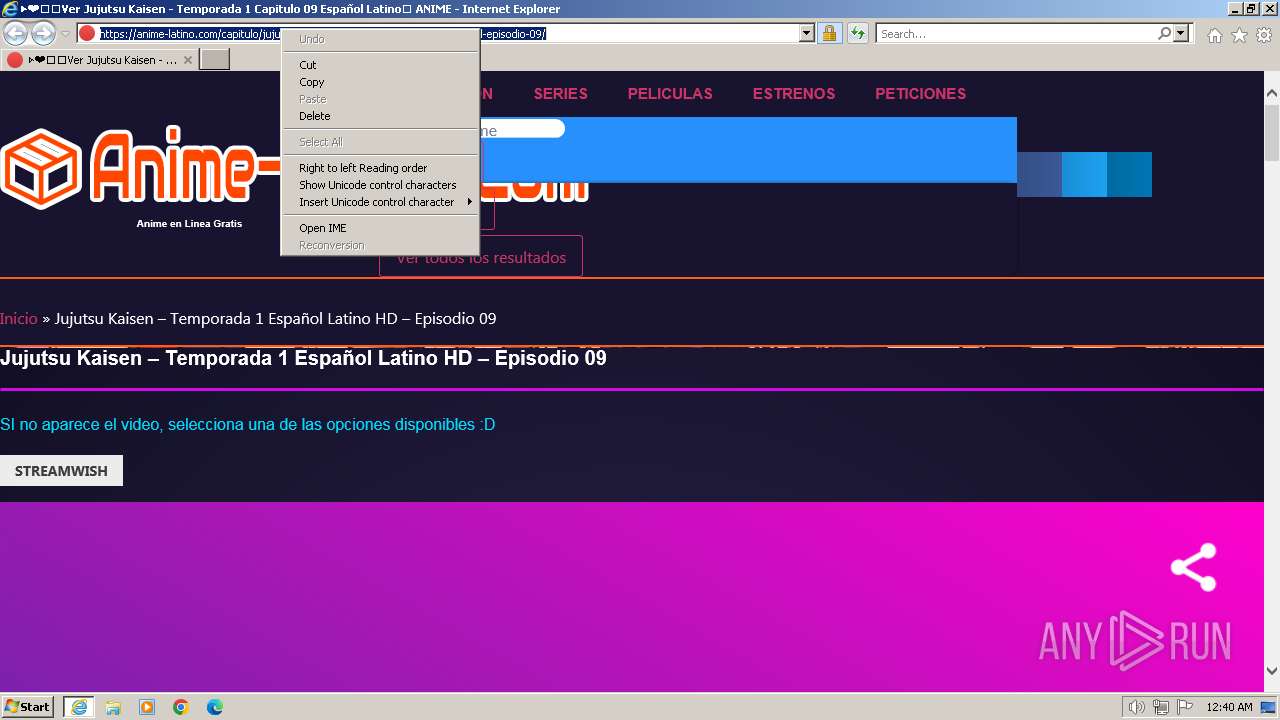Click the security lock icon
Viewport: 1280px width, 720px height.
(x=829, y=33)
